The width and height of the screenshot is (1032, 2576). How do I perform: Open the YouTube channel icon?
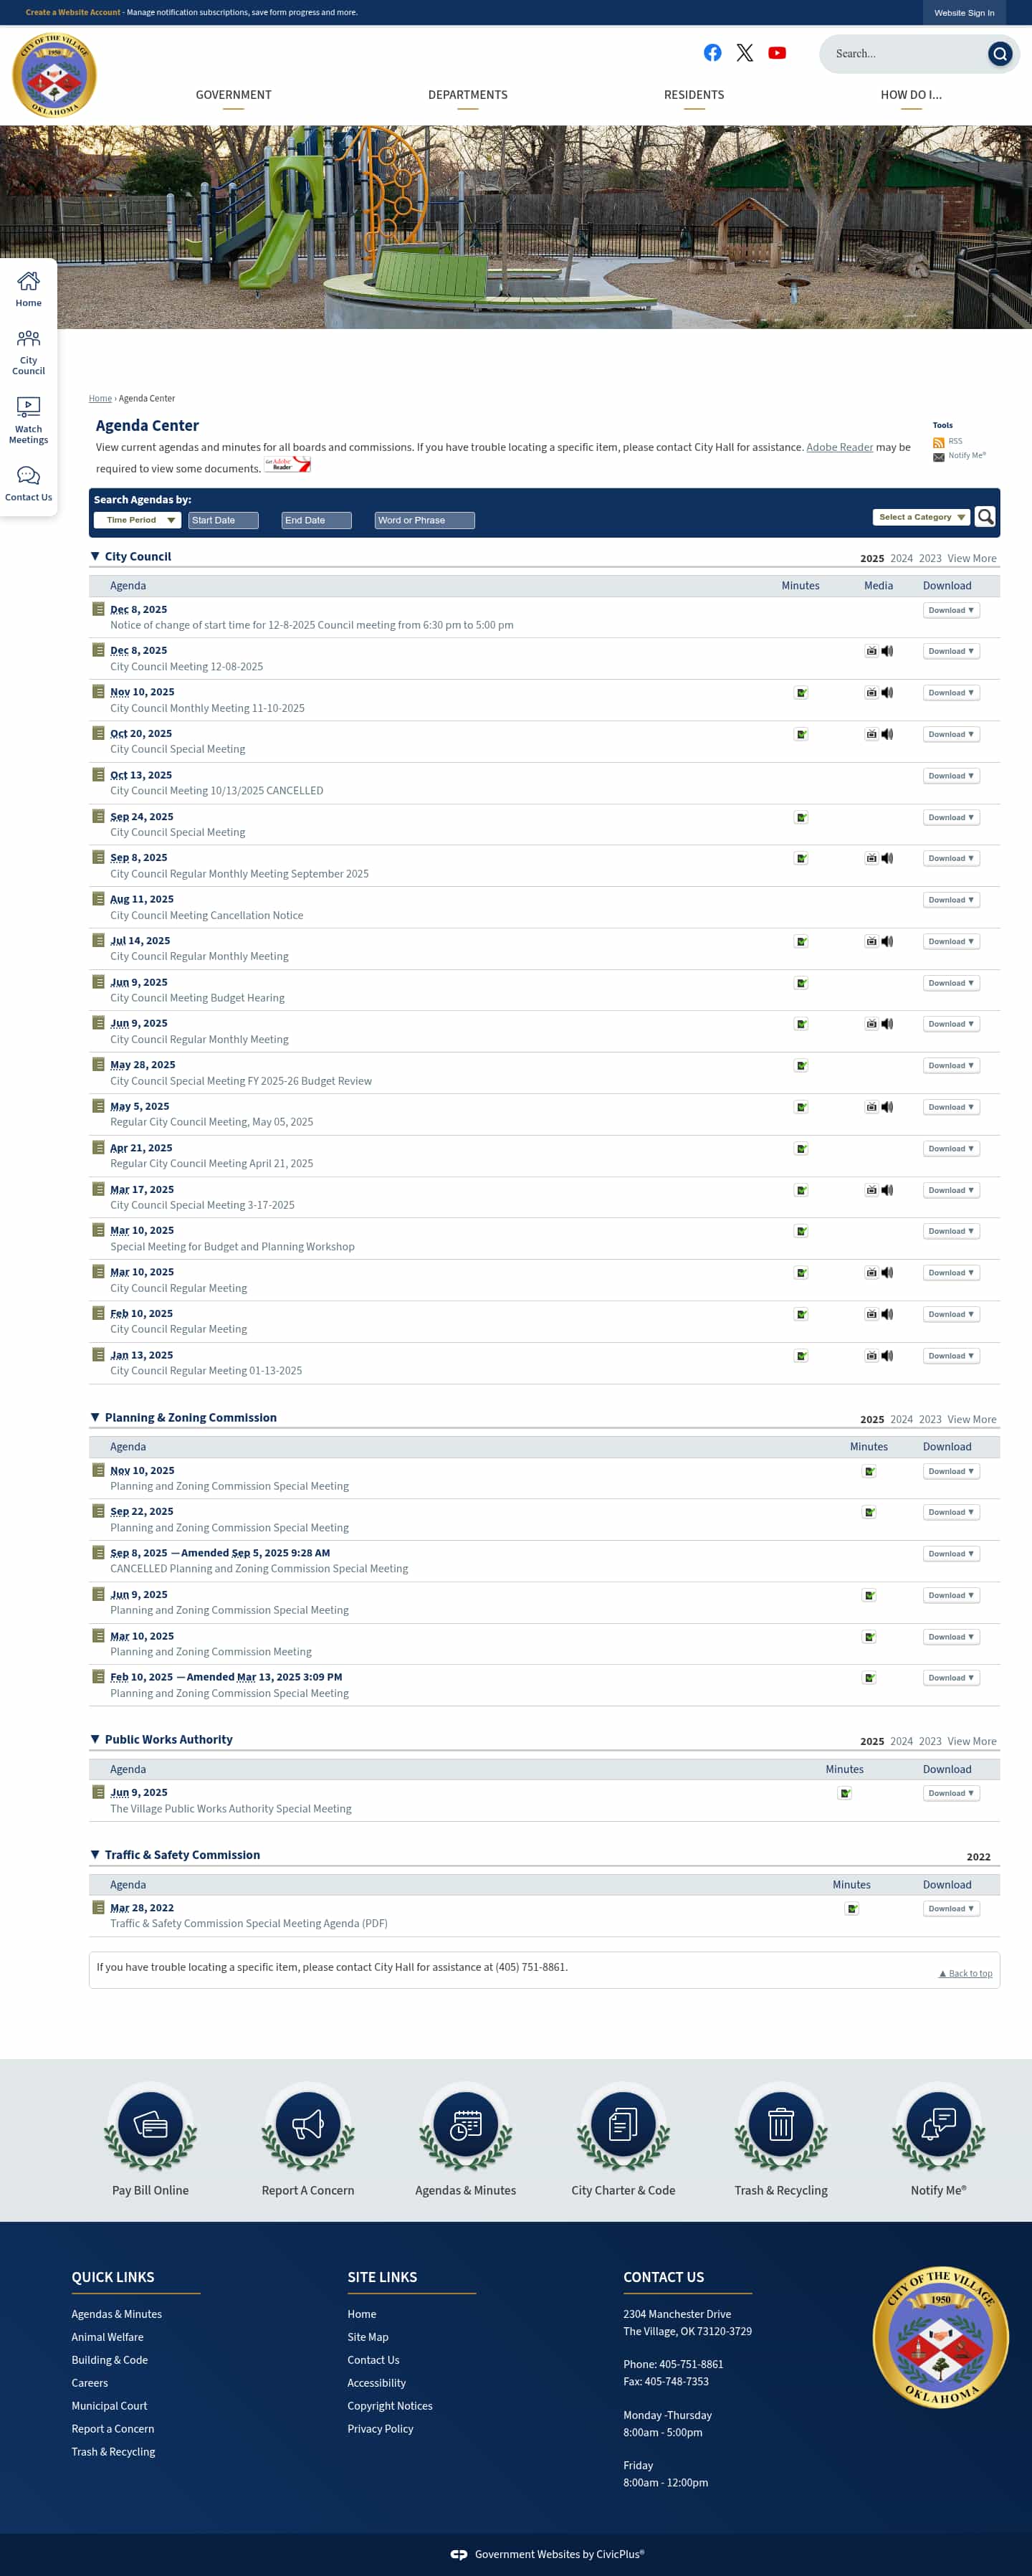tap(776, 53)
